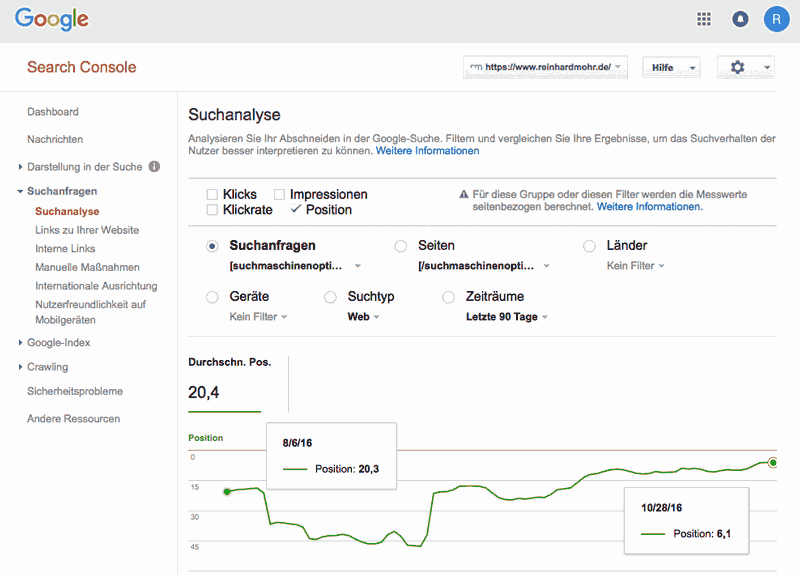Click the warning triangle icon beside the filter notice

463,195
